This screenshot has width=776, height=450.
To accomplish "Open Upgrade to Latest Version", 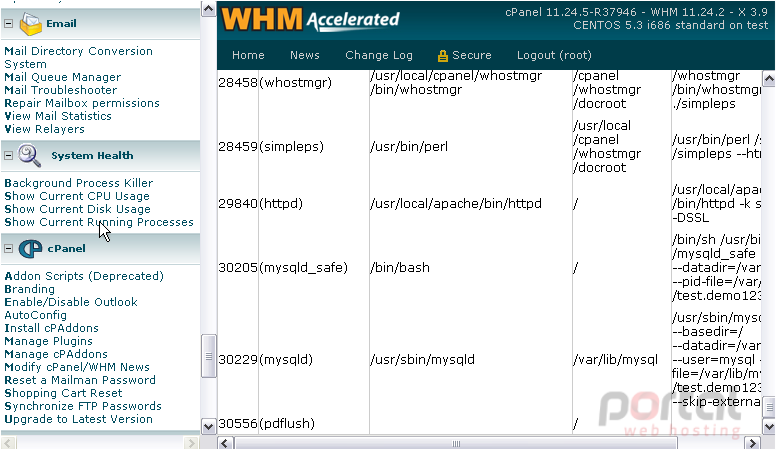I will [78, 419].
